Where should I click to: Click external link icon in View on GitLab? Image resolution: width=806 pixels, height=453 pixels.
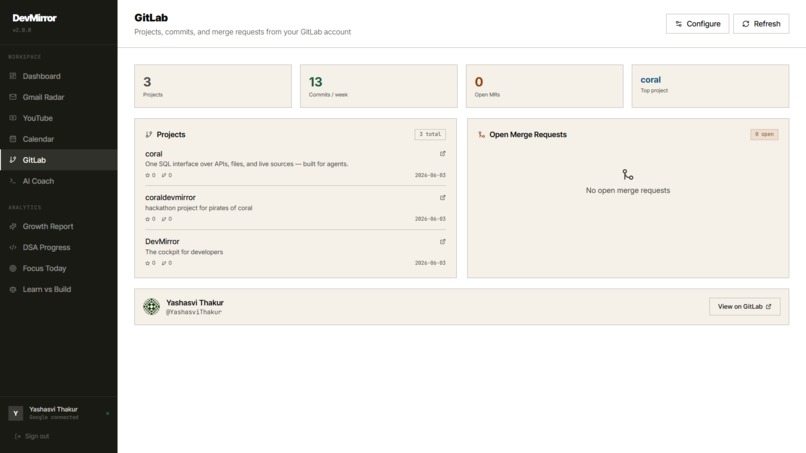point(768,306)
